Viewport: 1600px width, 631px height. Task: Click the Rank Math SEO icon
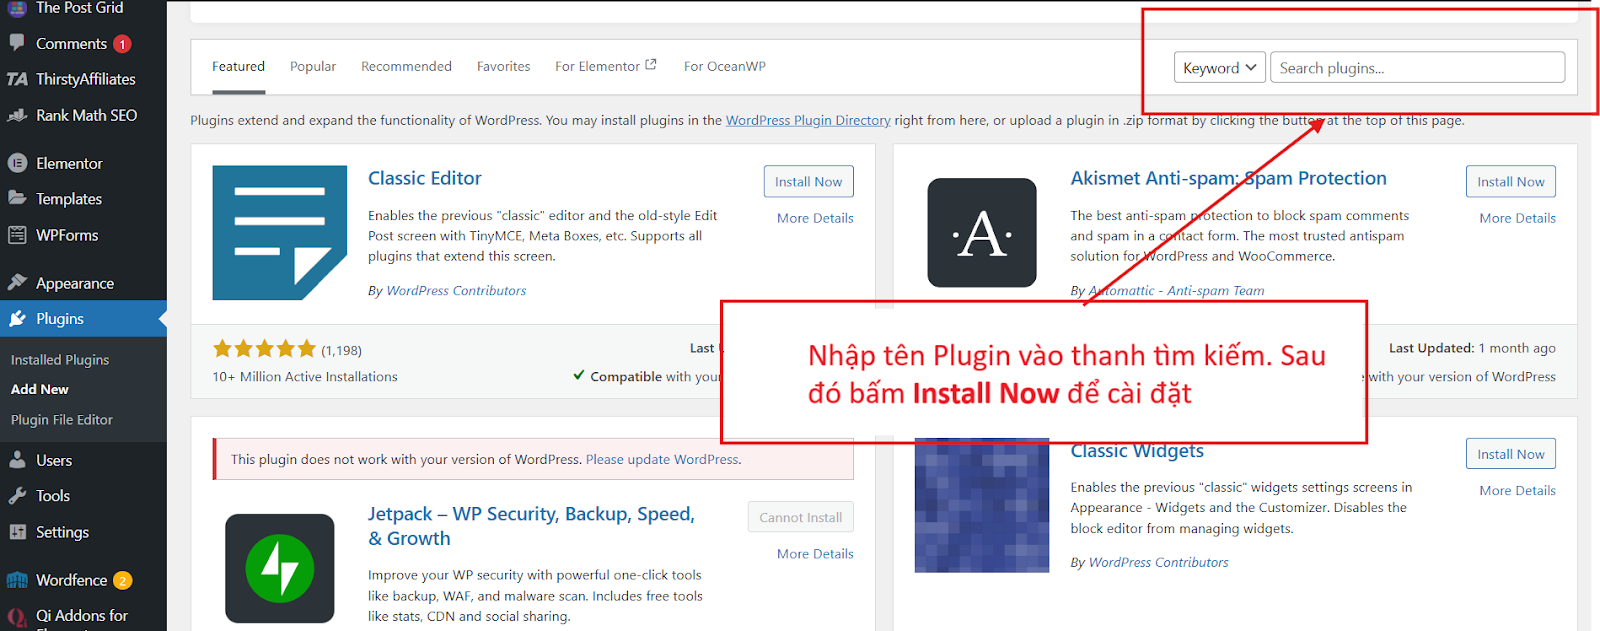17,115
